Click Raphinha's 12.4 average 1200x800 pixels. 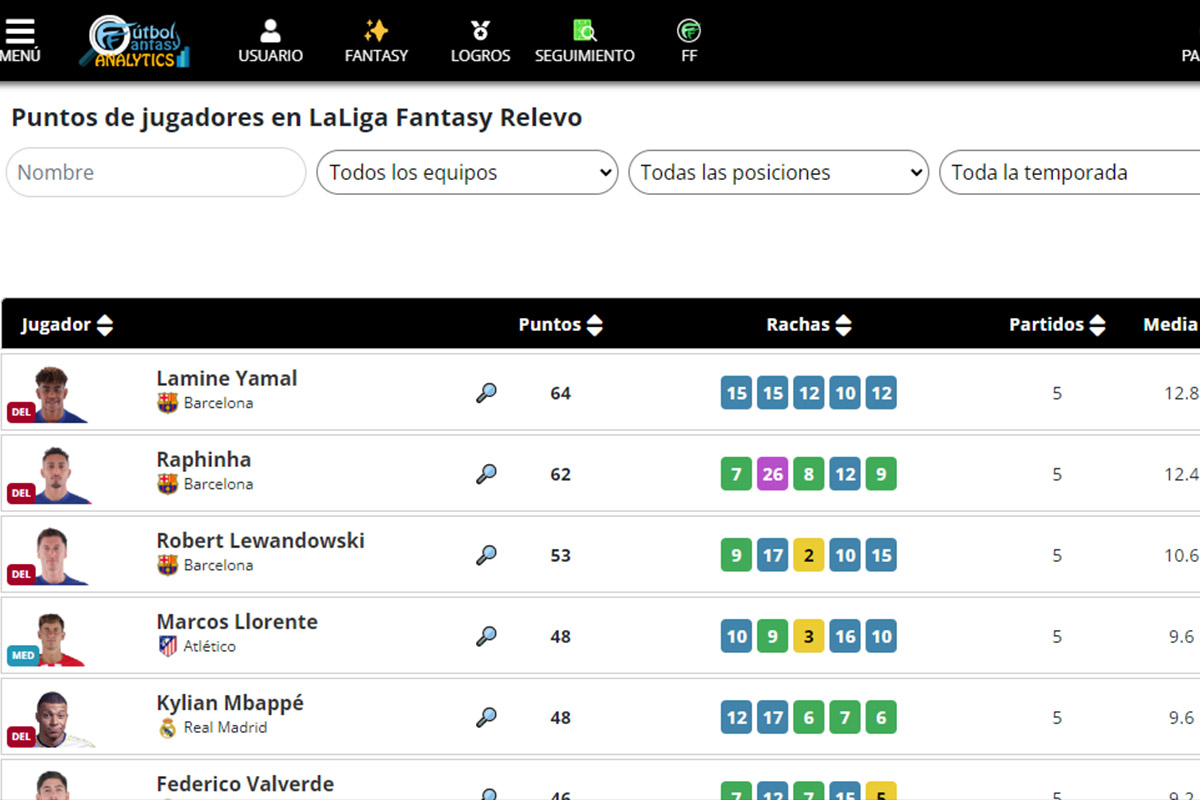(1181, 474)
